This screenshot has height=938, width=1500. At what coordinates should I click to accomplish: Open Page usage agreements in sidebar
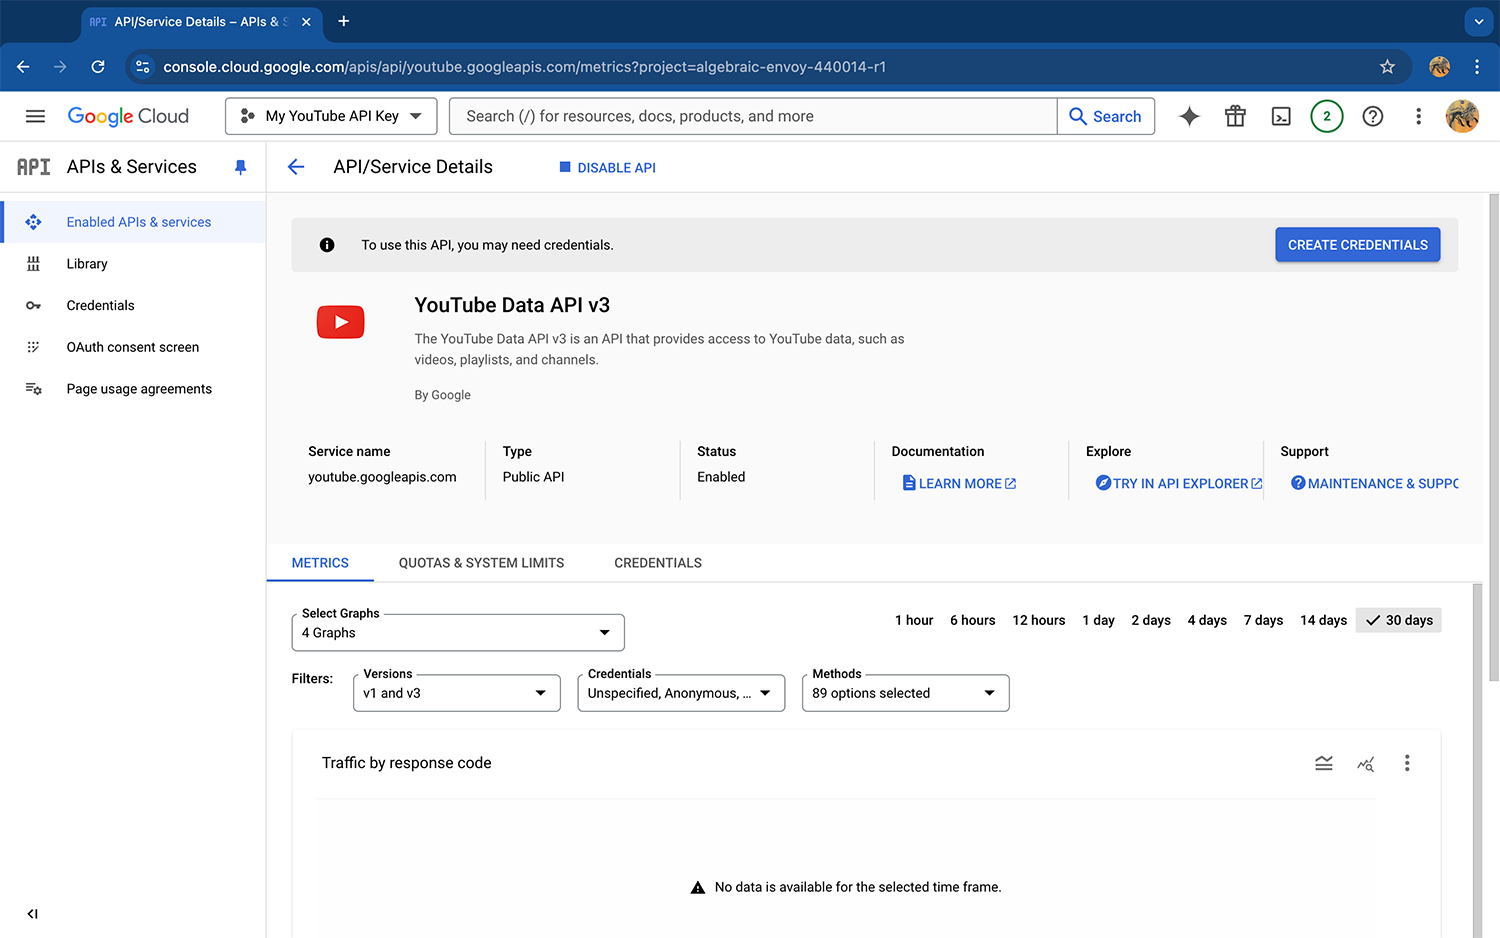[x=133, y=389]
